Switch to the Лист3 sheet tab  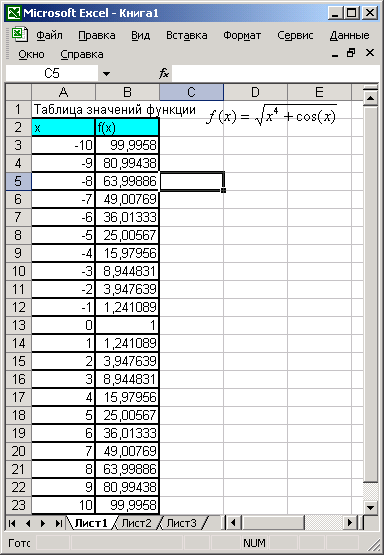(182, 523)
